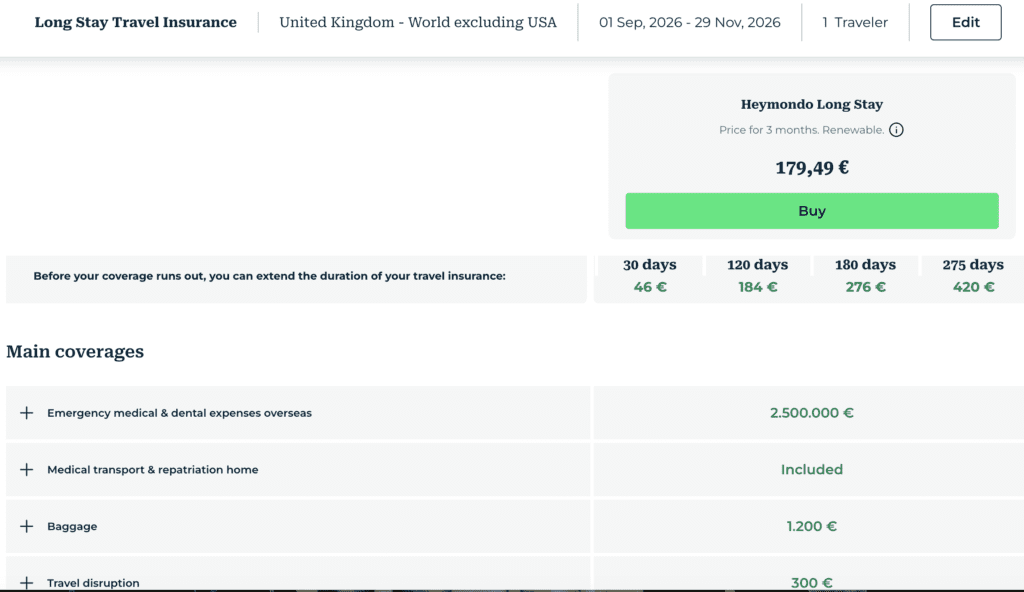Click the info icon beside price note
Screen dimensions: 1024x592
(x=896, y=130)
